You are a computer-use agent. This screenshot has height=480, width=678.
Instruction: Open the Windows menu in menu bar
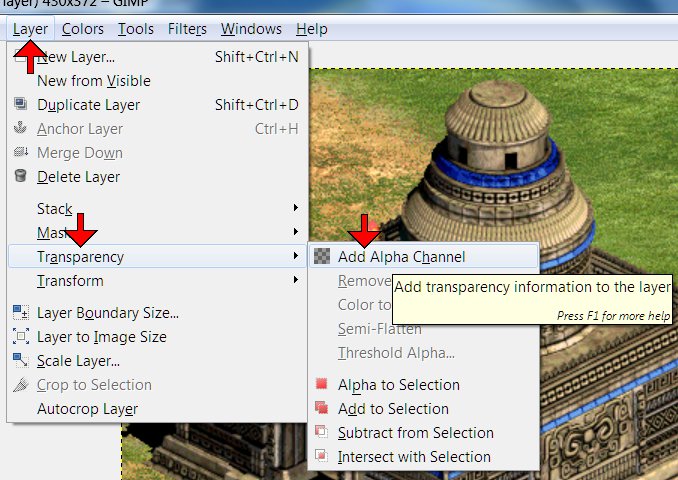251,29
